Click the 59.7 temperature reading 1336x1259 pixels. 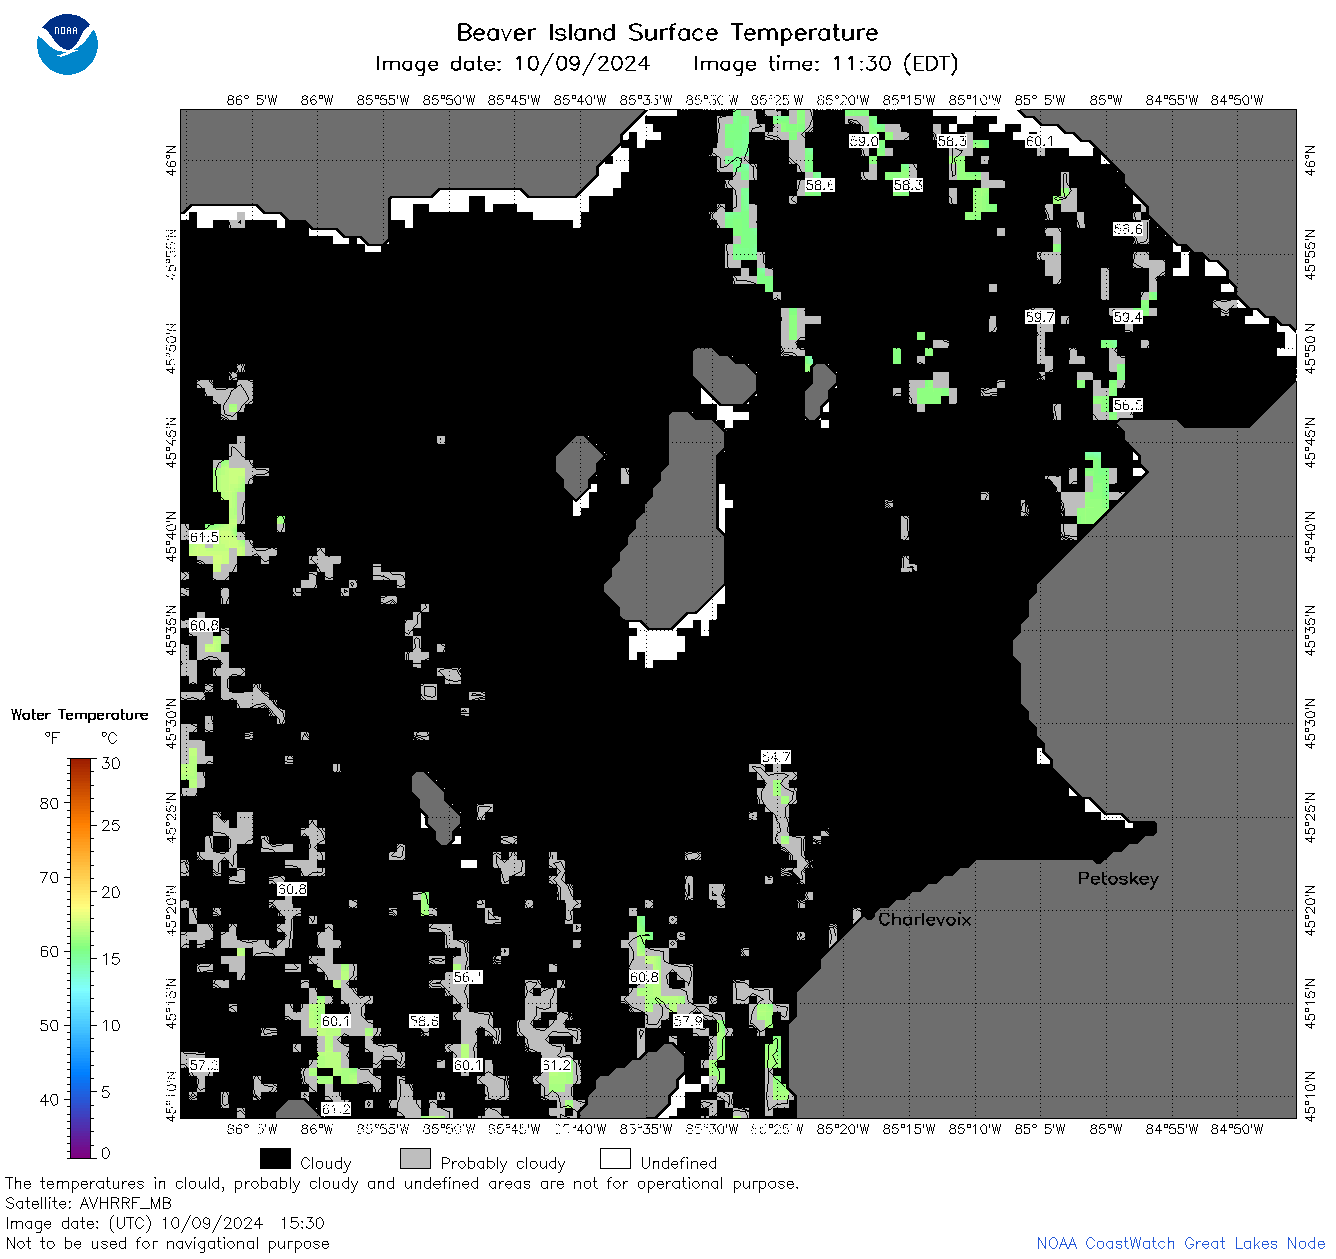coord(1040,317)
